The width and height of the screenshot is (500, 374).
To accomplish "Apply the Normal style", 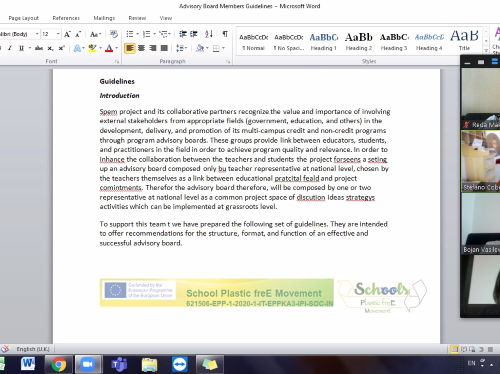I will click(254, 42).
